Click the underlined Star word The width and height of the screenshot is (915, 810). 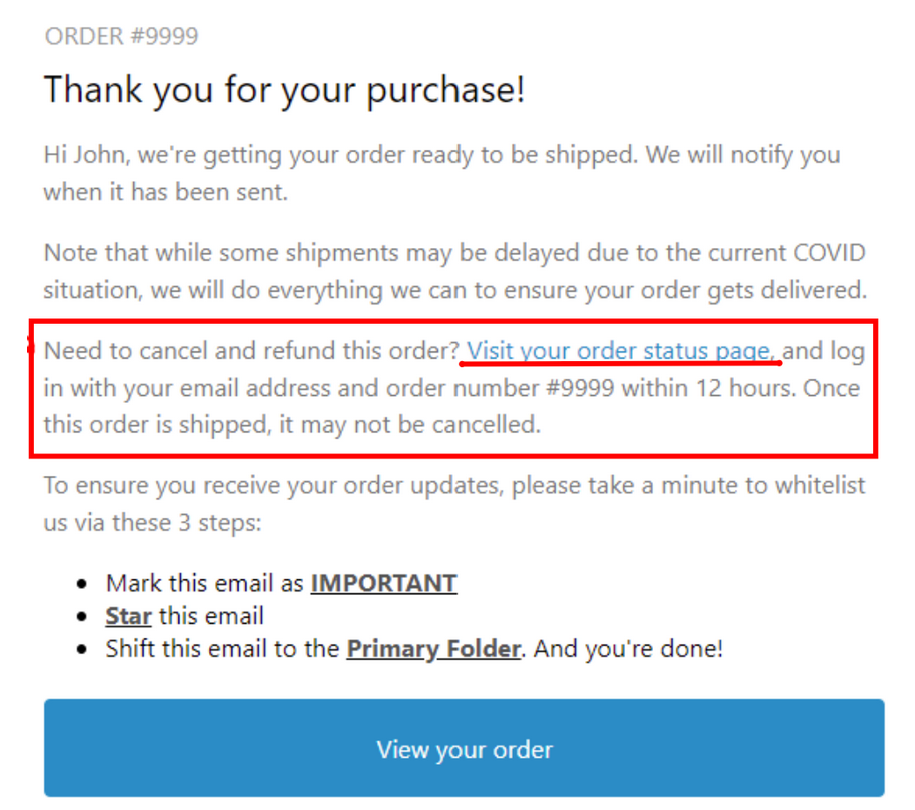128,616
